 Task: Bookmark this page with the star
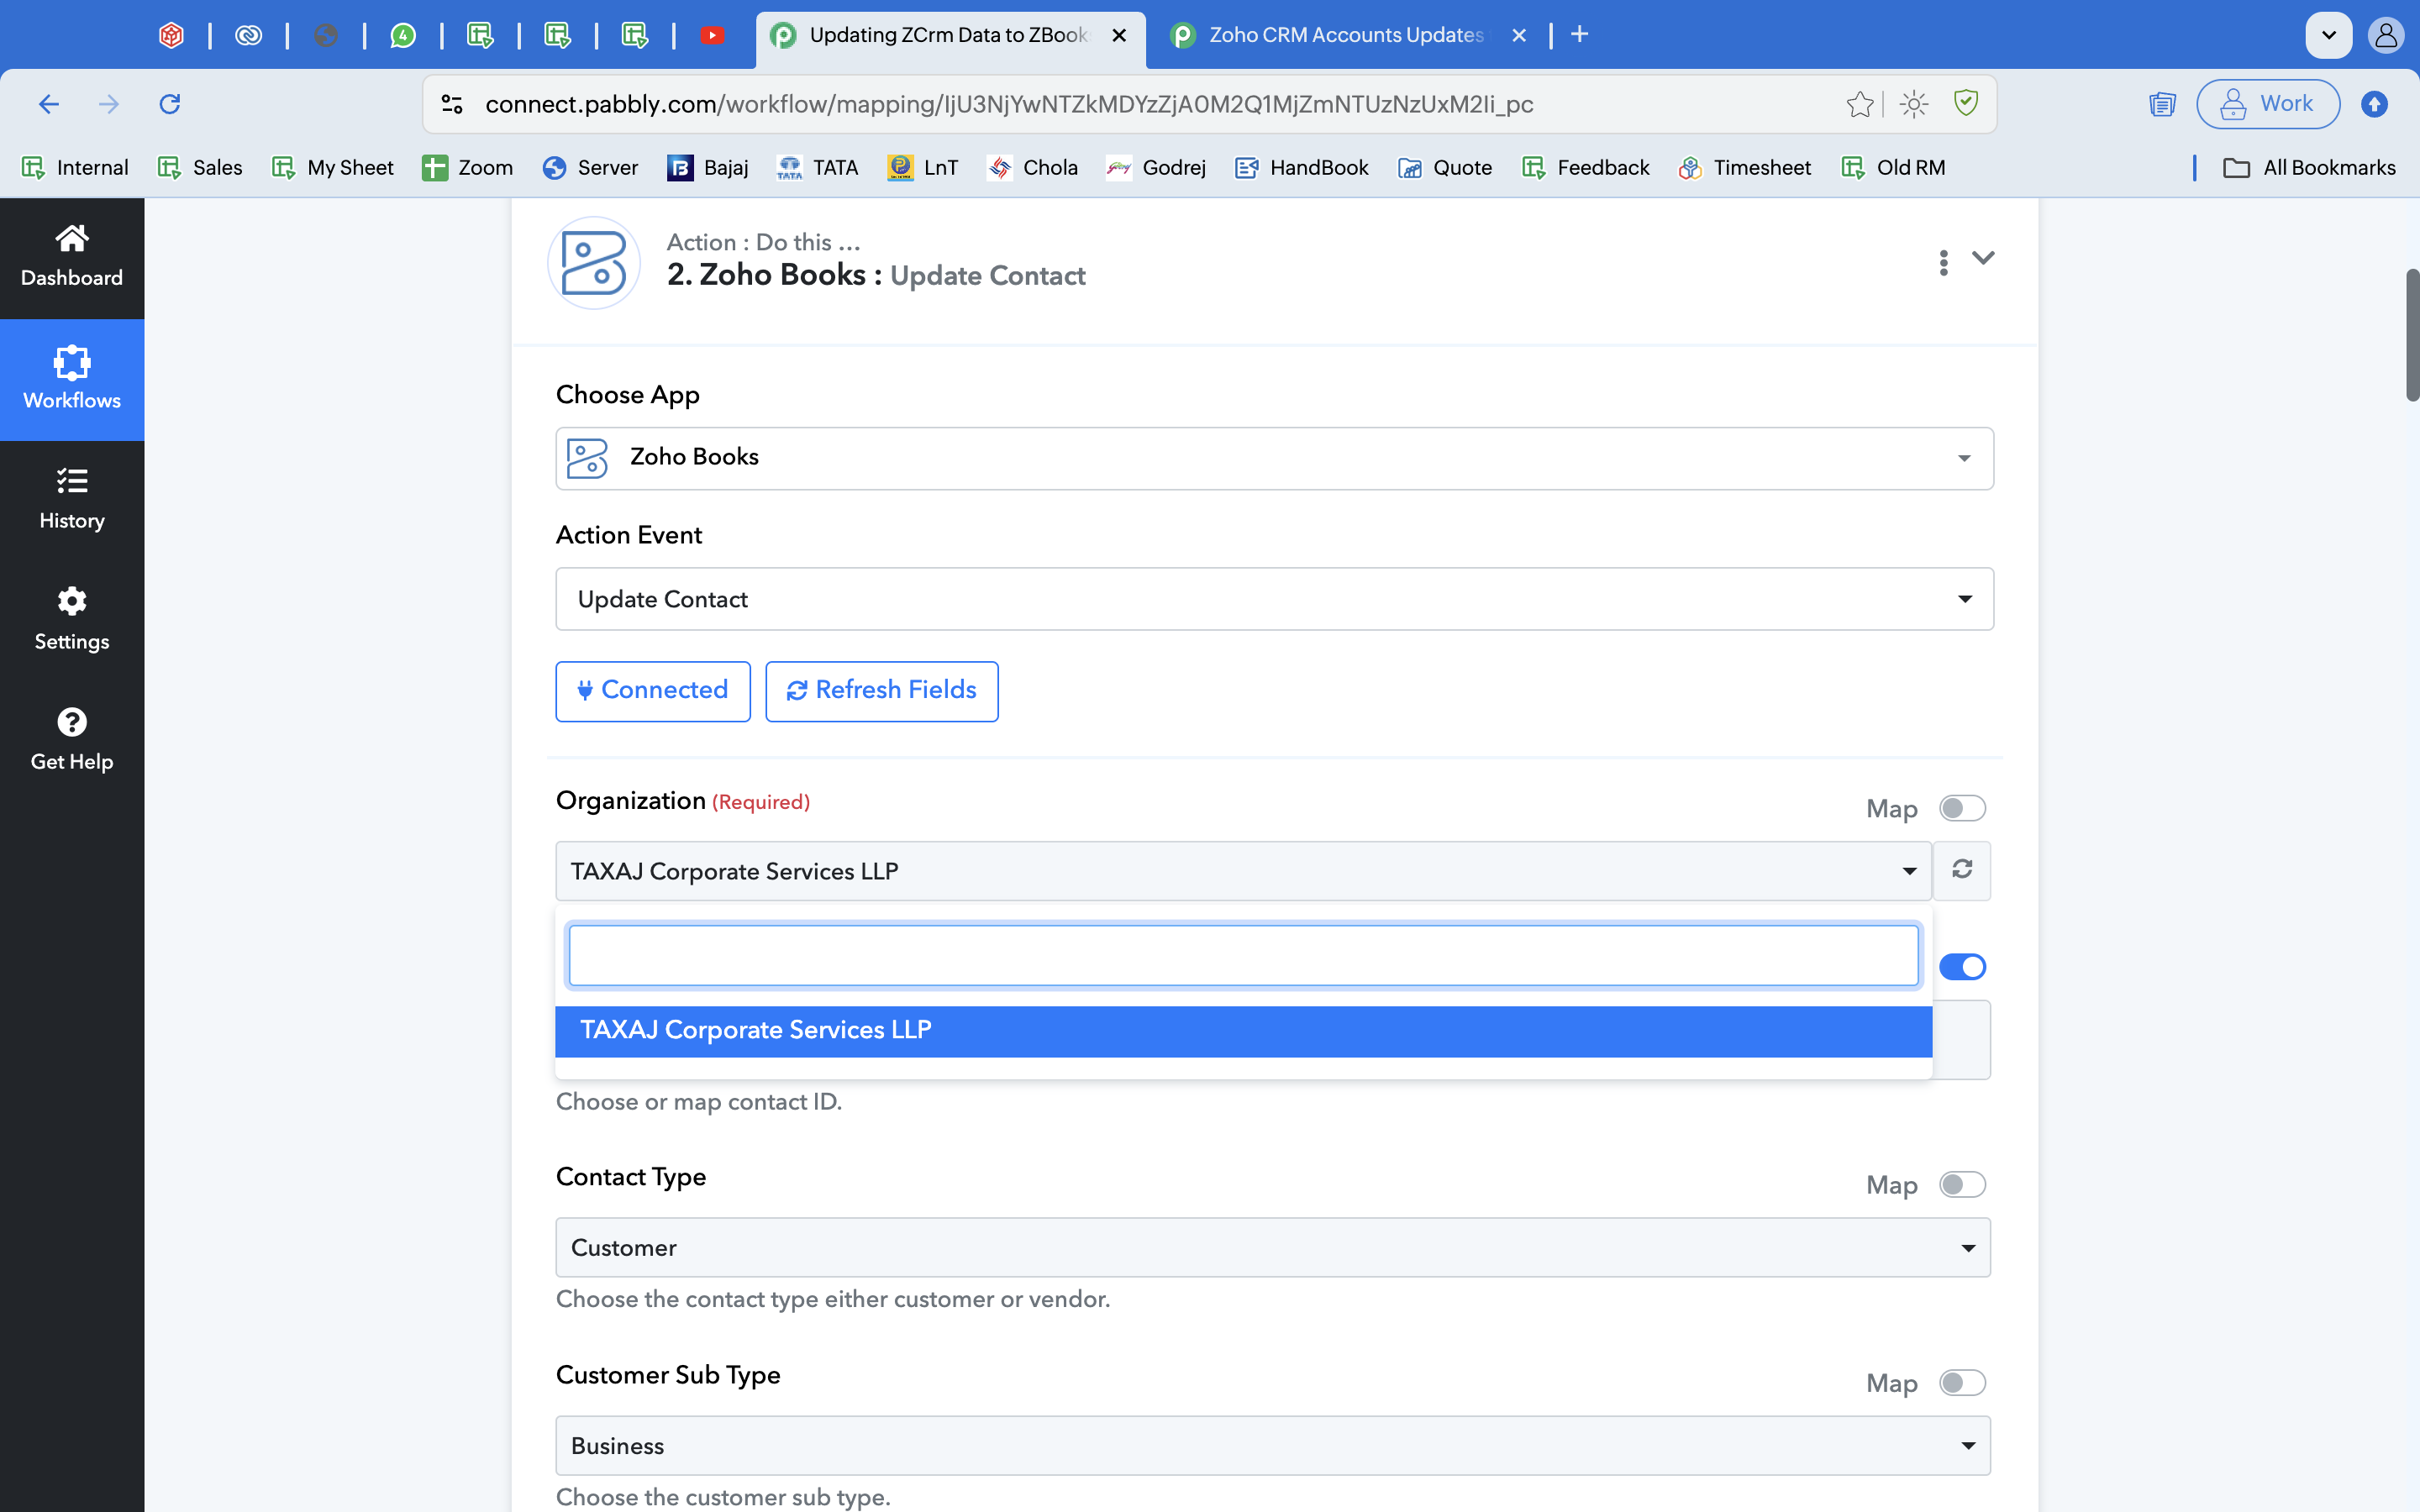point(1860,103)
